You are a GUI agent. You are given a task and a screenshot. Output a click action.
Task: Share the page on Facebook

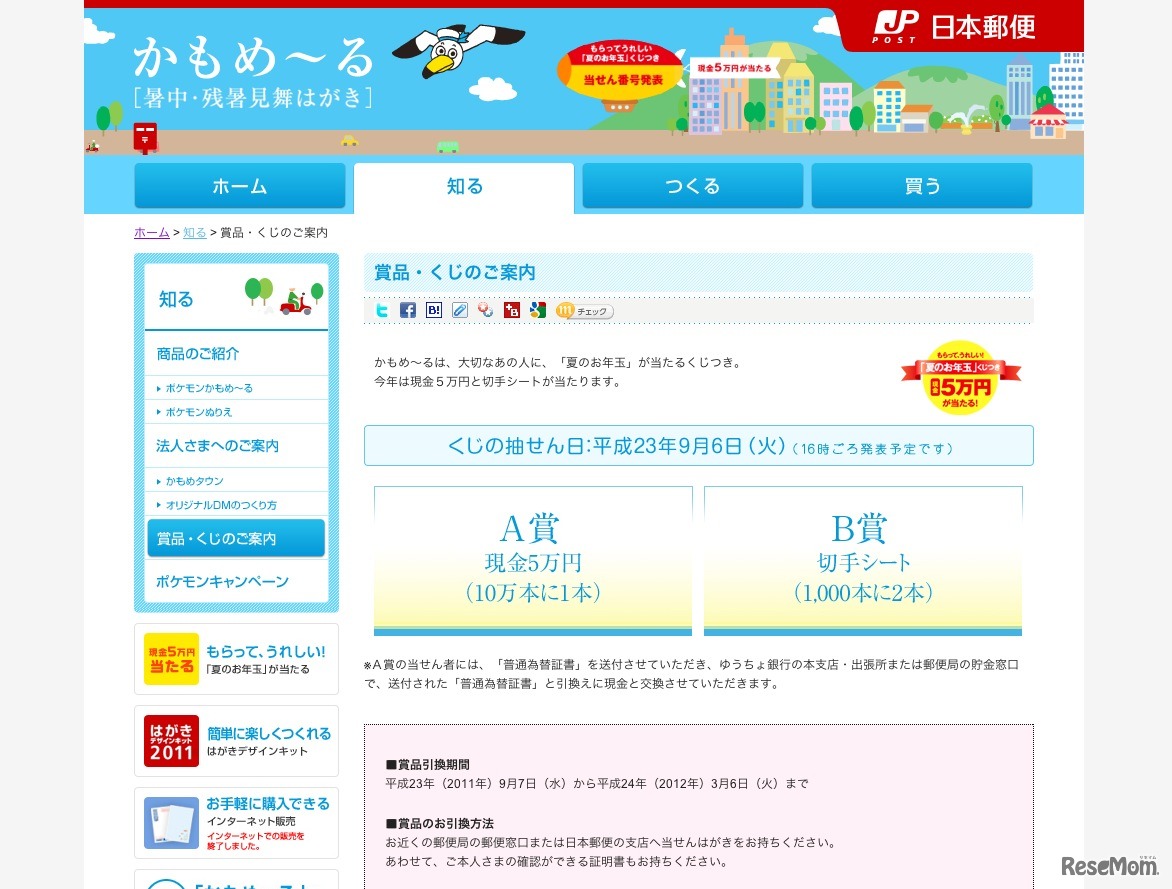coord(407,310)
